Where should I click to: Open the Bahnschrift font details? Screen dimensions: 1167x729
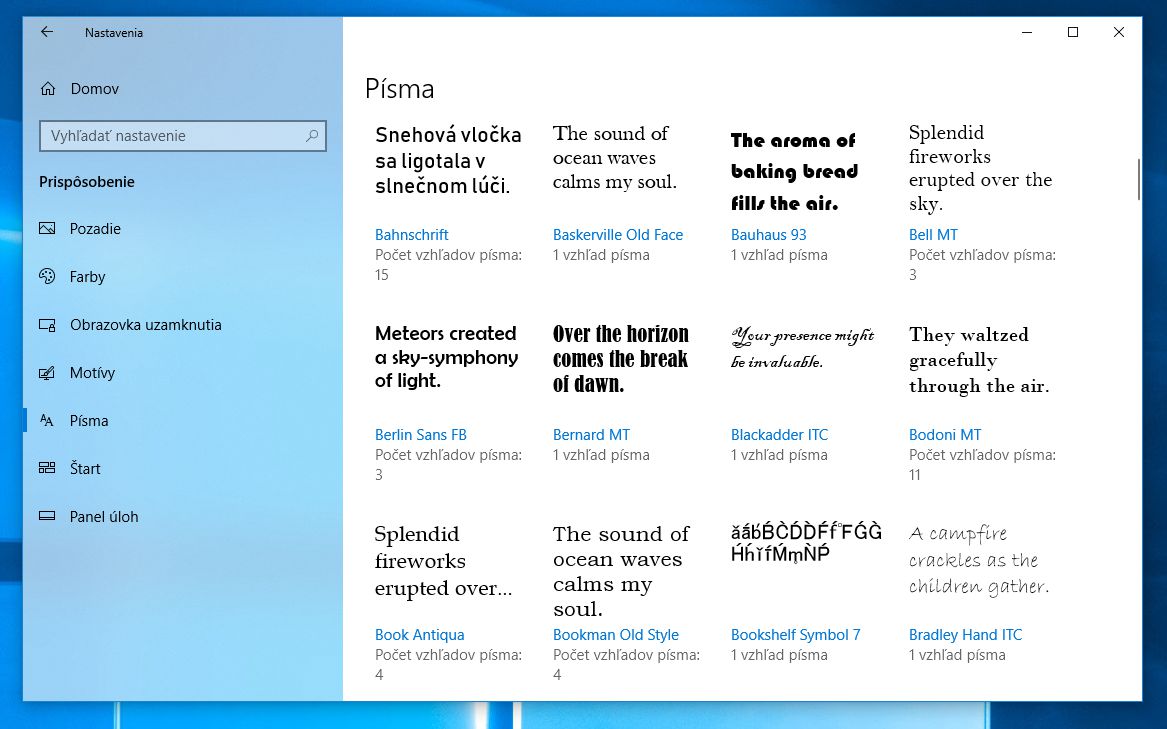412,235
